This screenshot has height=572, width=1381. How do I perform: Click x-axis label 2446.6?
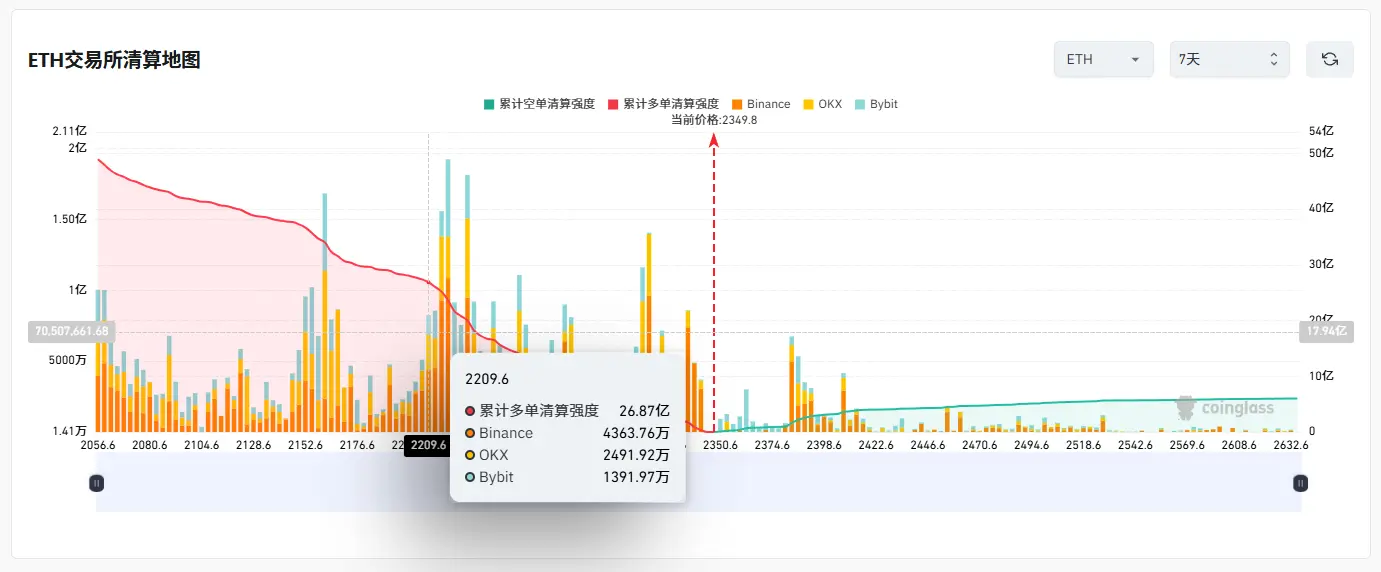click(928, 446)
